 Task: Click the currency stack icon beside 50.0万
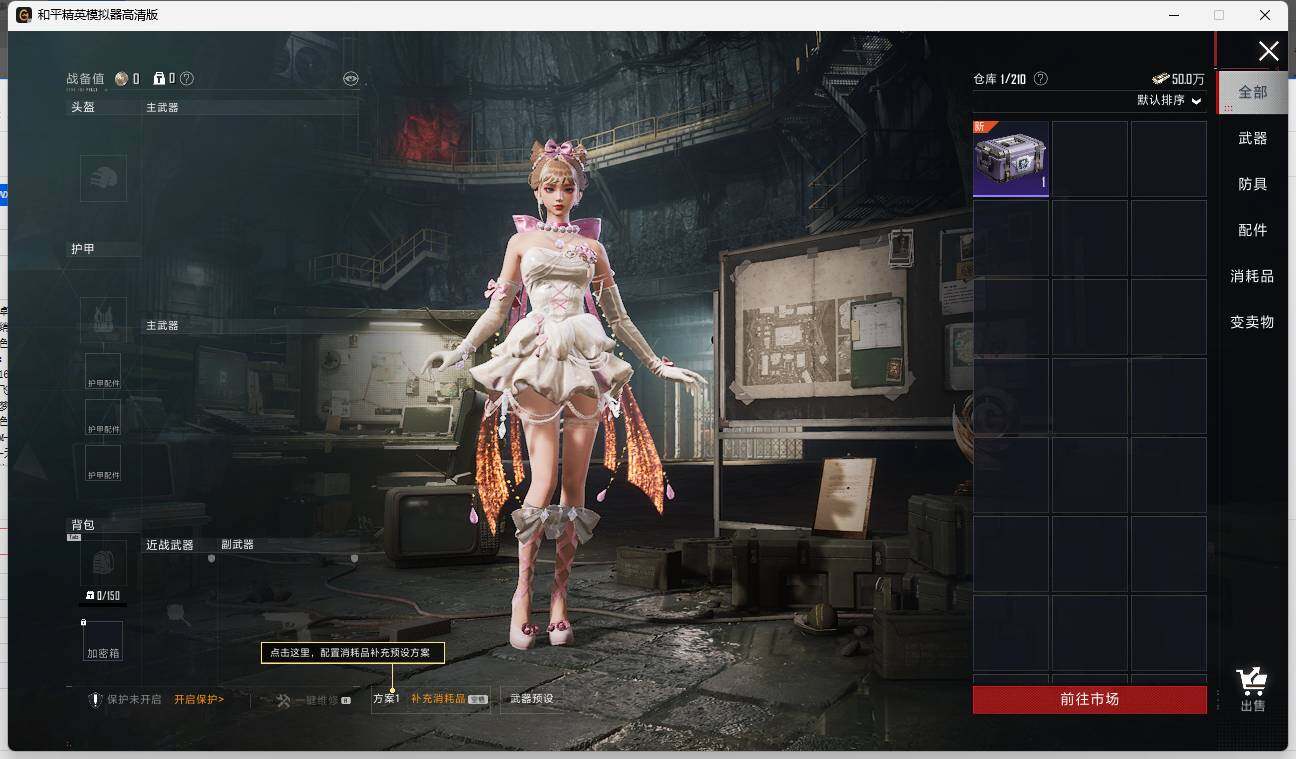tap(1160, 78)
